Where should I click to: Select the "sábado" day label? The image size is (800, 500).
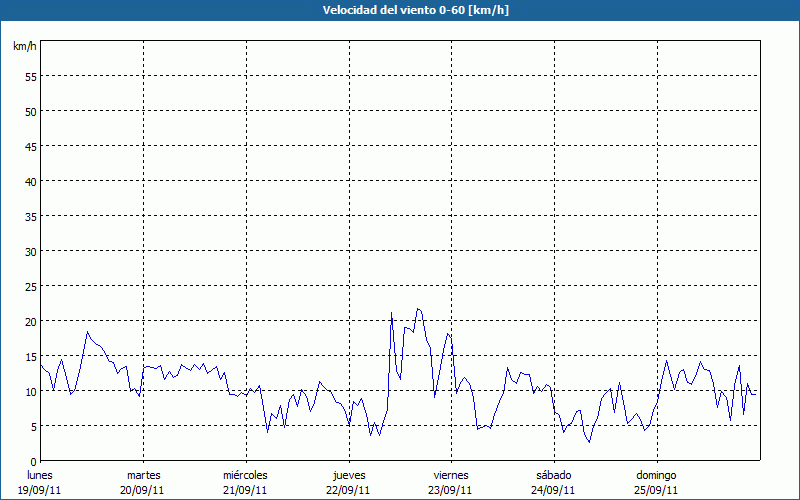[553, 475]
